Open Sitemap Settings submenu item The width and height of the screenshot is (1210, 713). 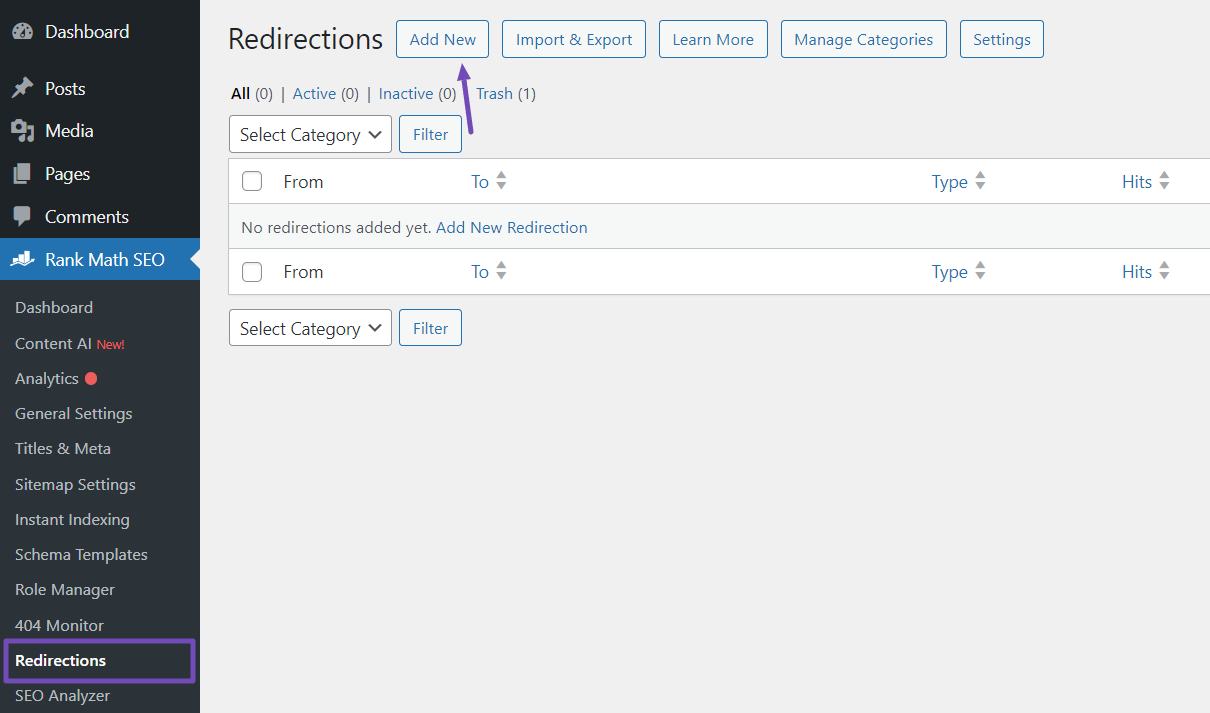click(75, 485)
